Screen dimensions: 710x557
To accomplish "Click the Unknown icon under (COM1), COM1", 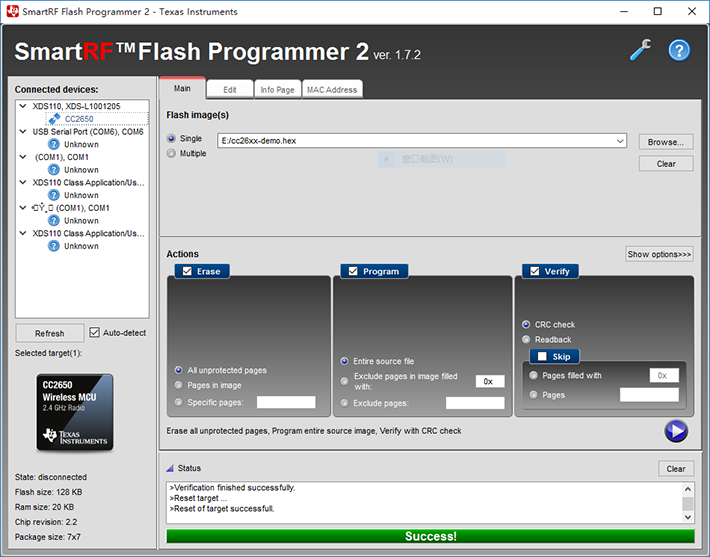I will 54,170.
